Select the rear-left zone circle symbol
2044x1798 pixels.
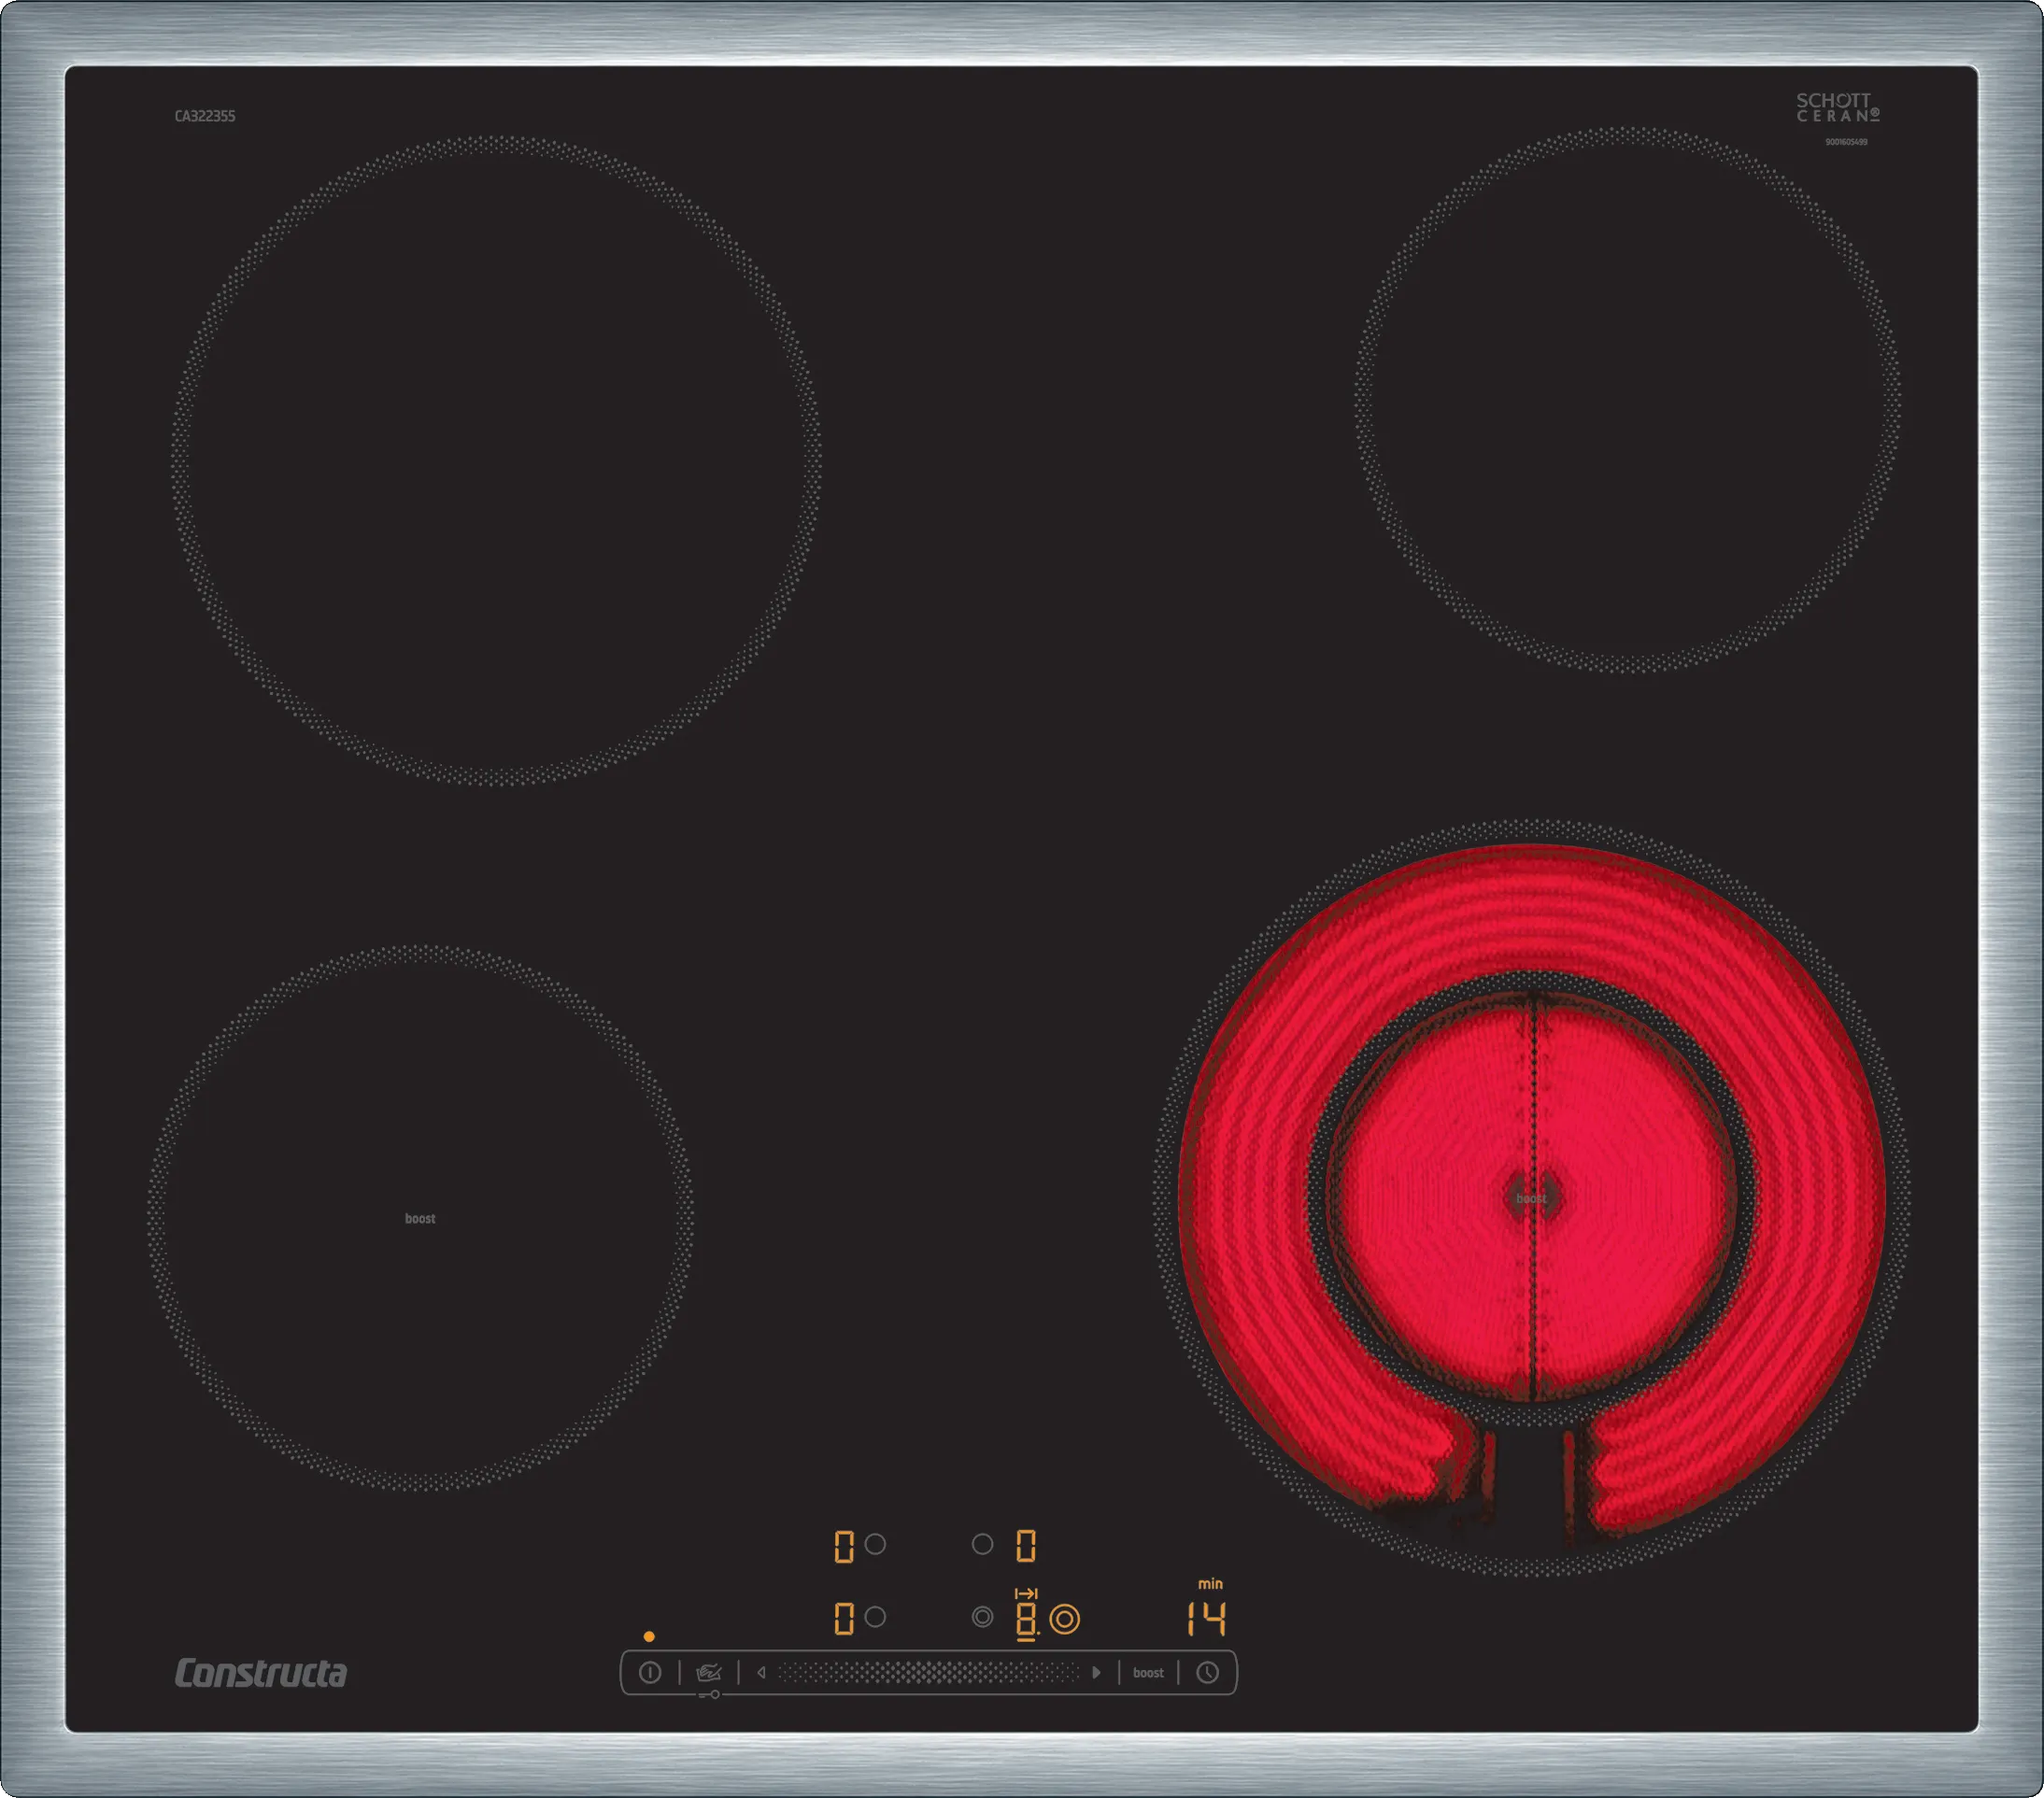click(875, 1544)
